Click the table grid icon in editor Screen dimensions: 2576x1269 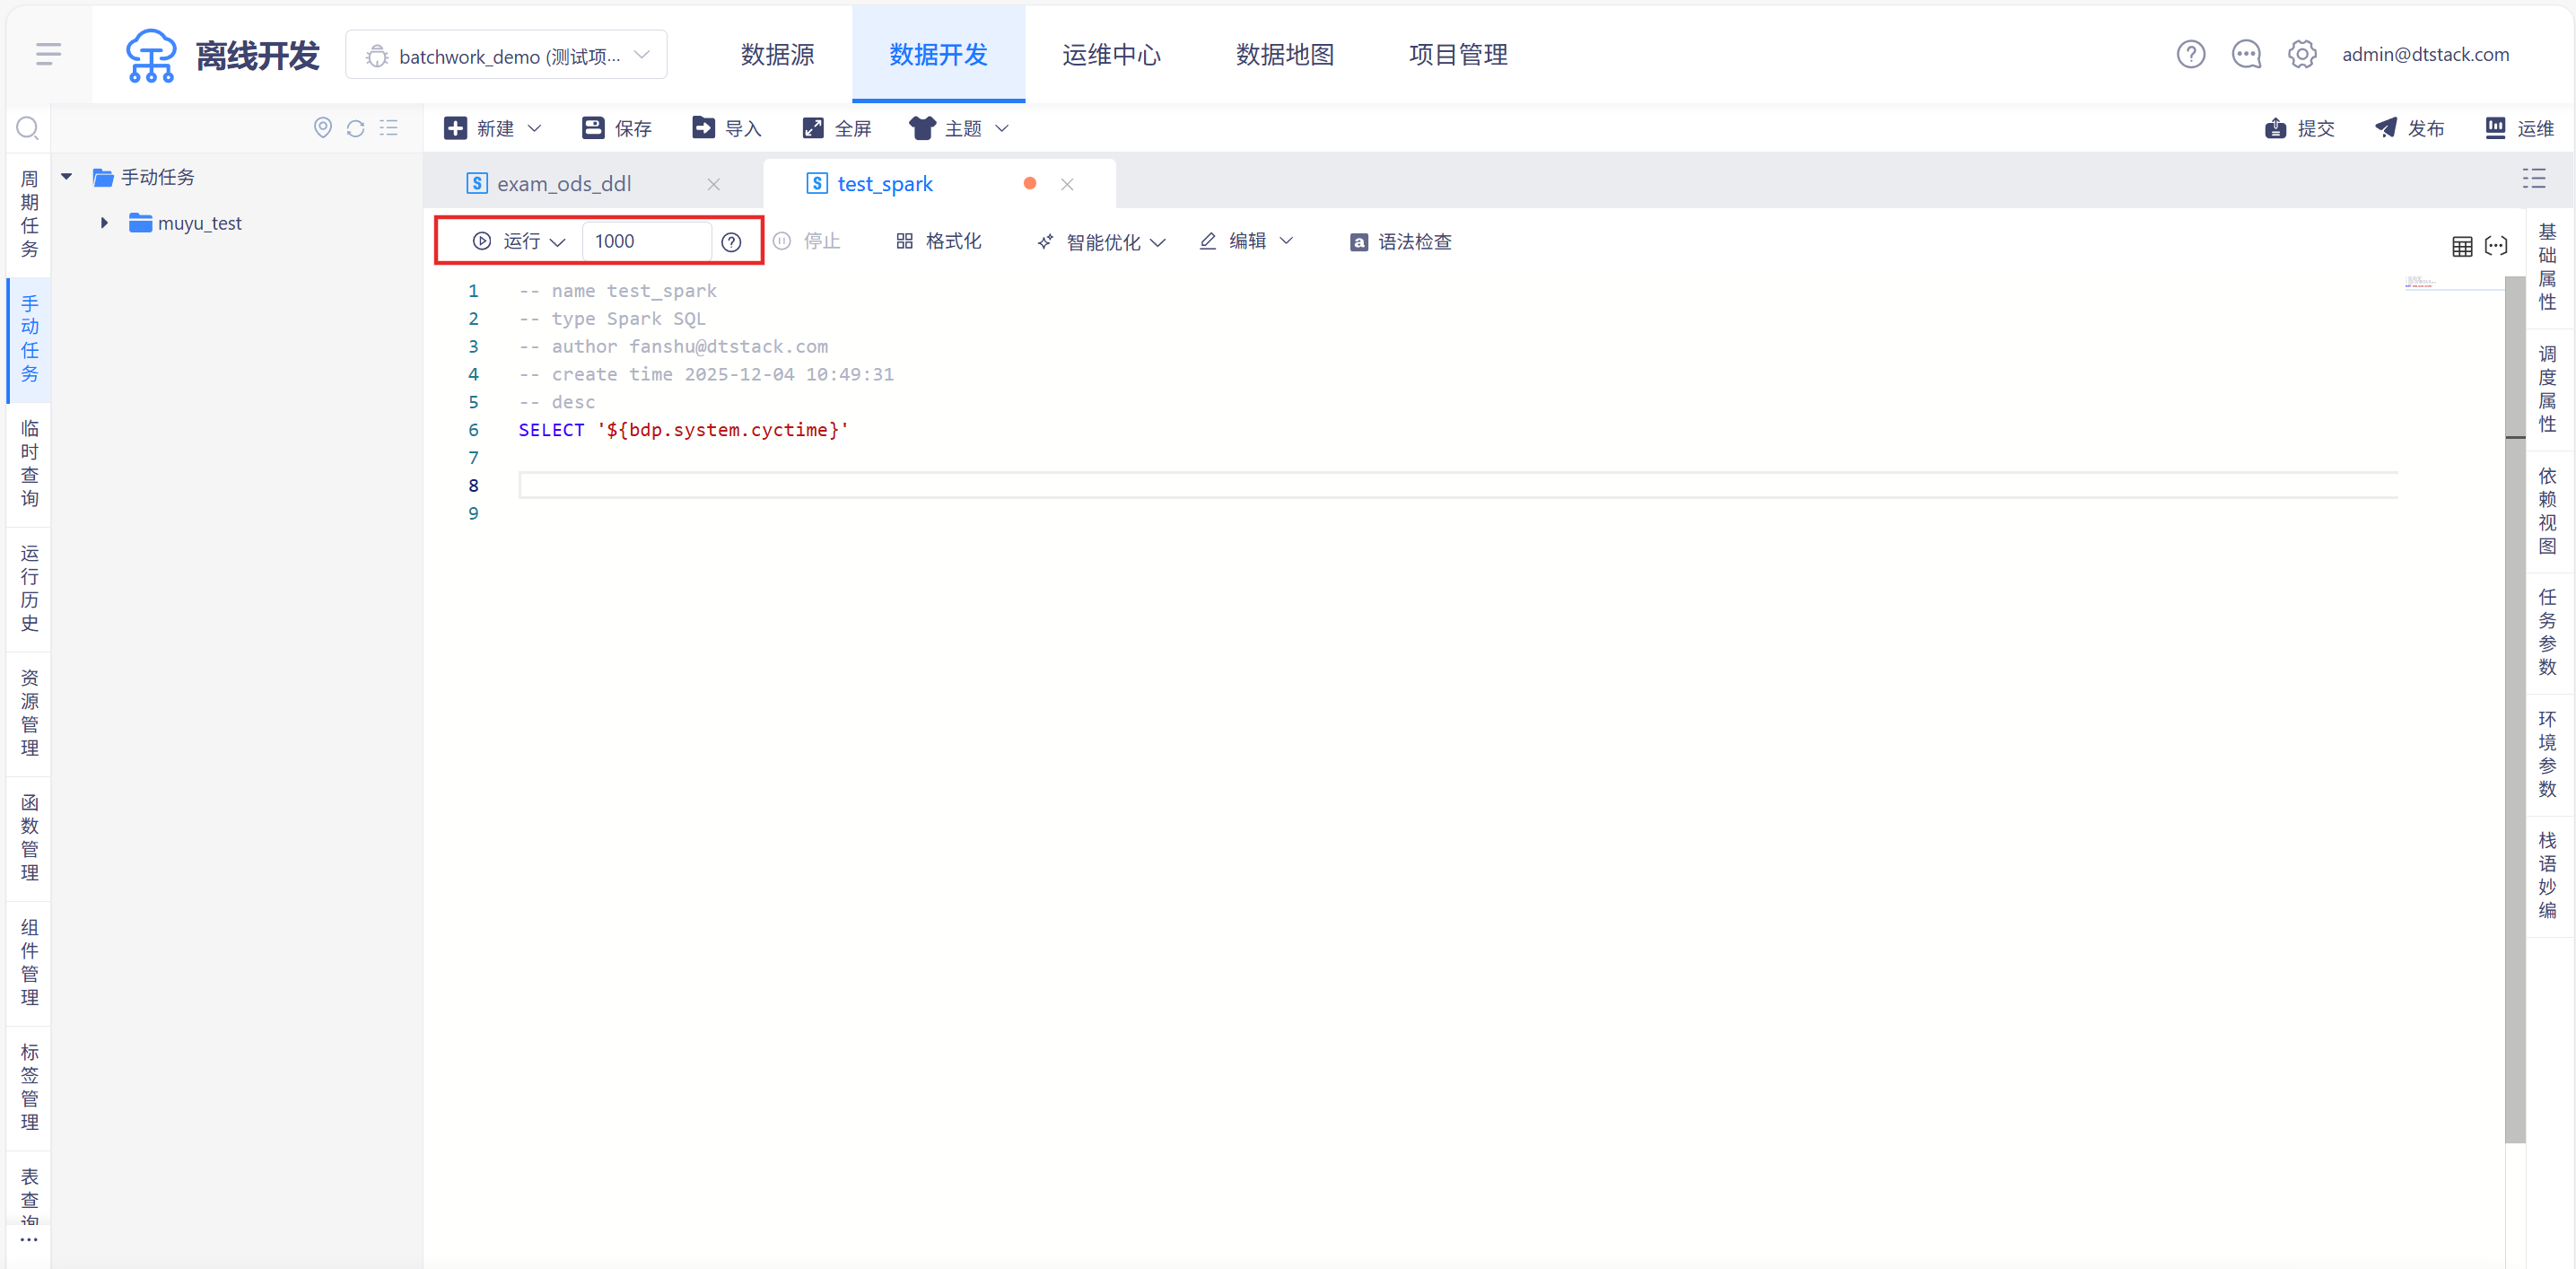pos(2462,246)
